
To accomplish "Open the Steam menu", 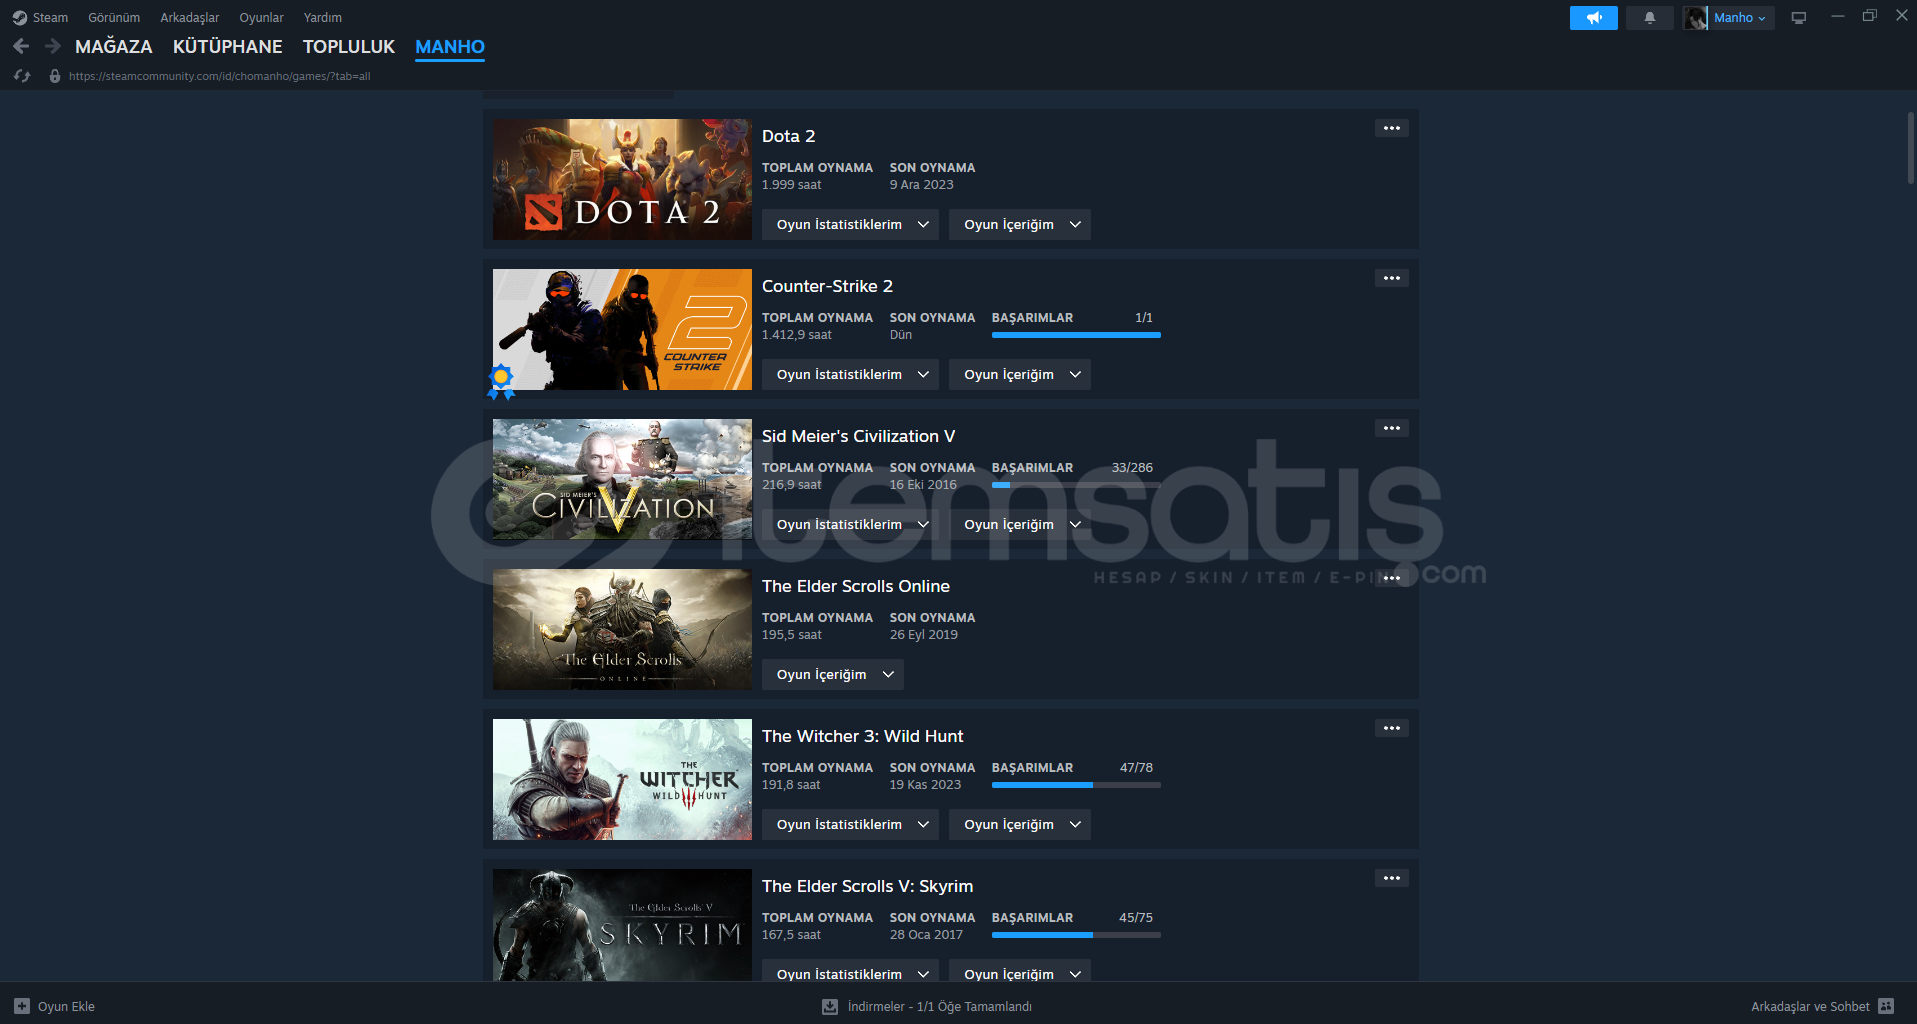I will [50, 18].
